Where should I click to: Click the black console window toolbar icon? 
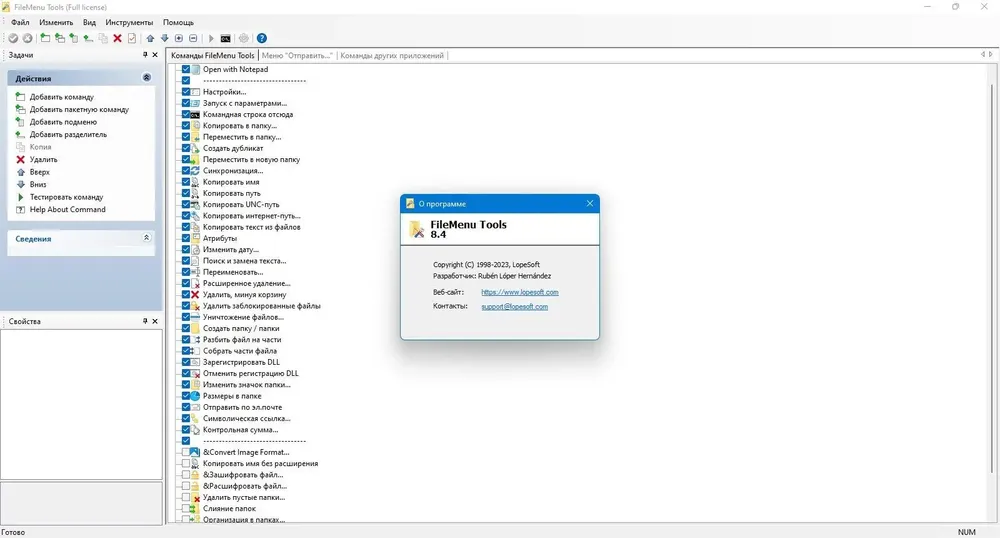point(225,38)
